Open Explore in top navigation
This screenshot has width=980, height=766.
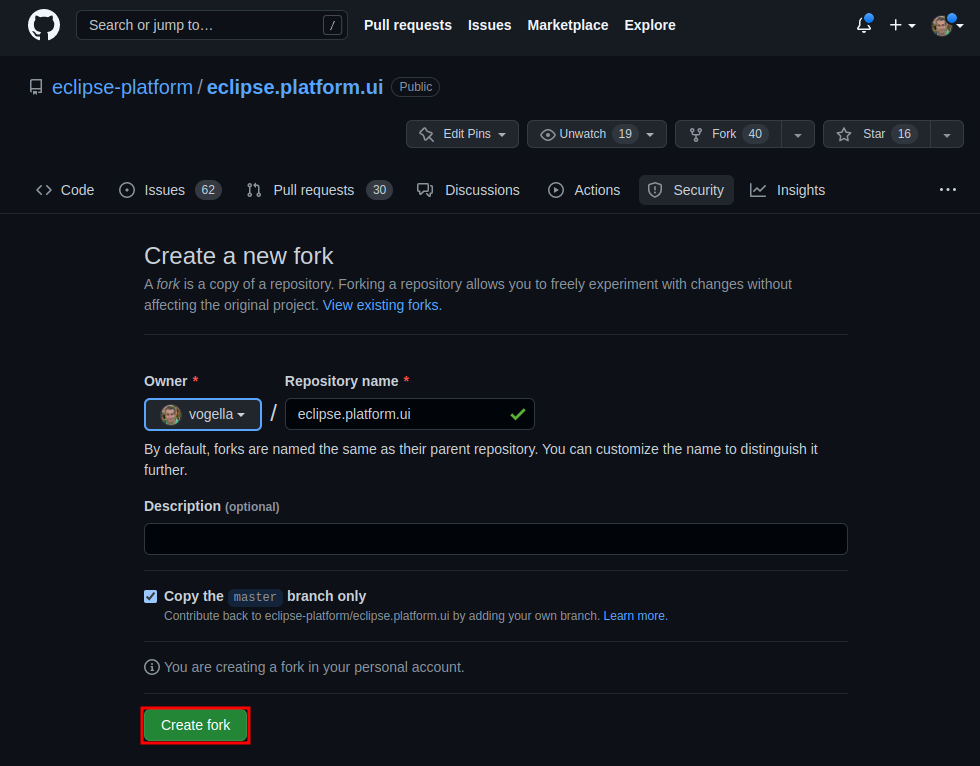[649, 25]
